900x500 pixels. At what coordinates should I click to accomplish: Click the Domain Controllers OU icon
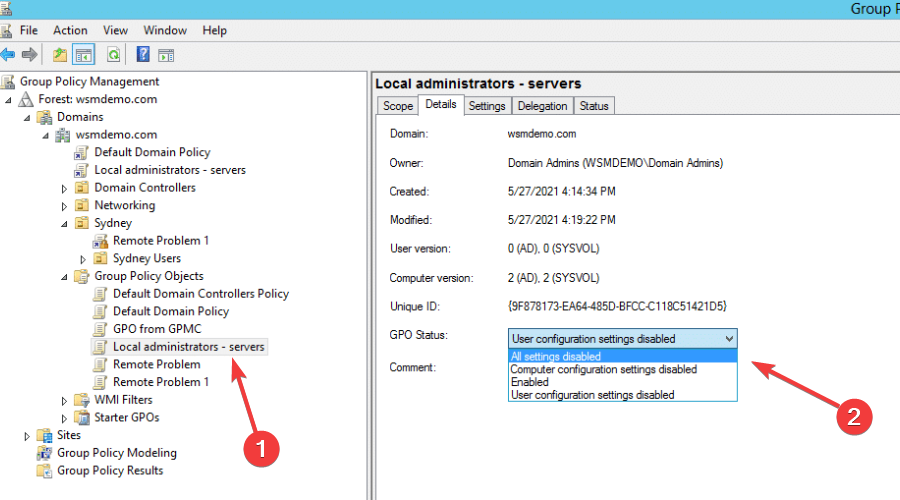point(82,188)
